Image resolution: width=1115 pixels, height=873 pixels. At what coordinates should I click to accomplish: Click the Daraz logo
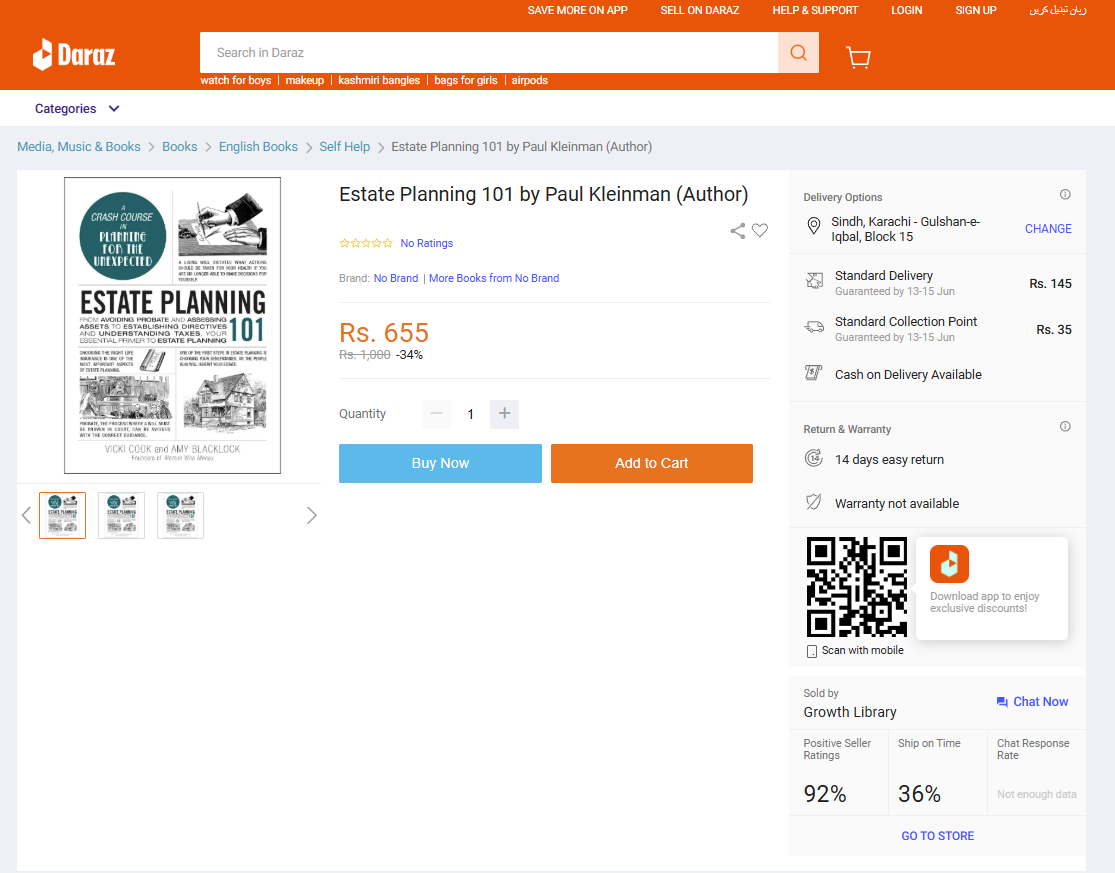coord(74,54)
